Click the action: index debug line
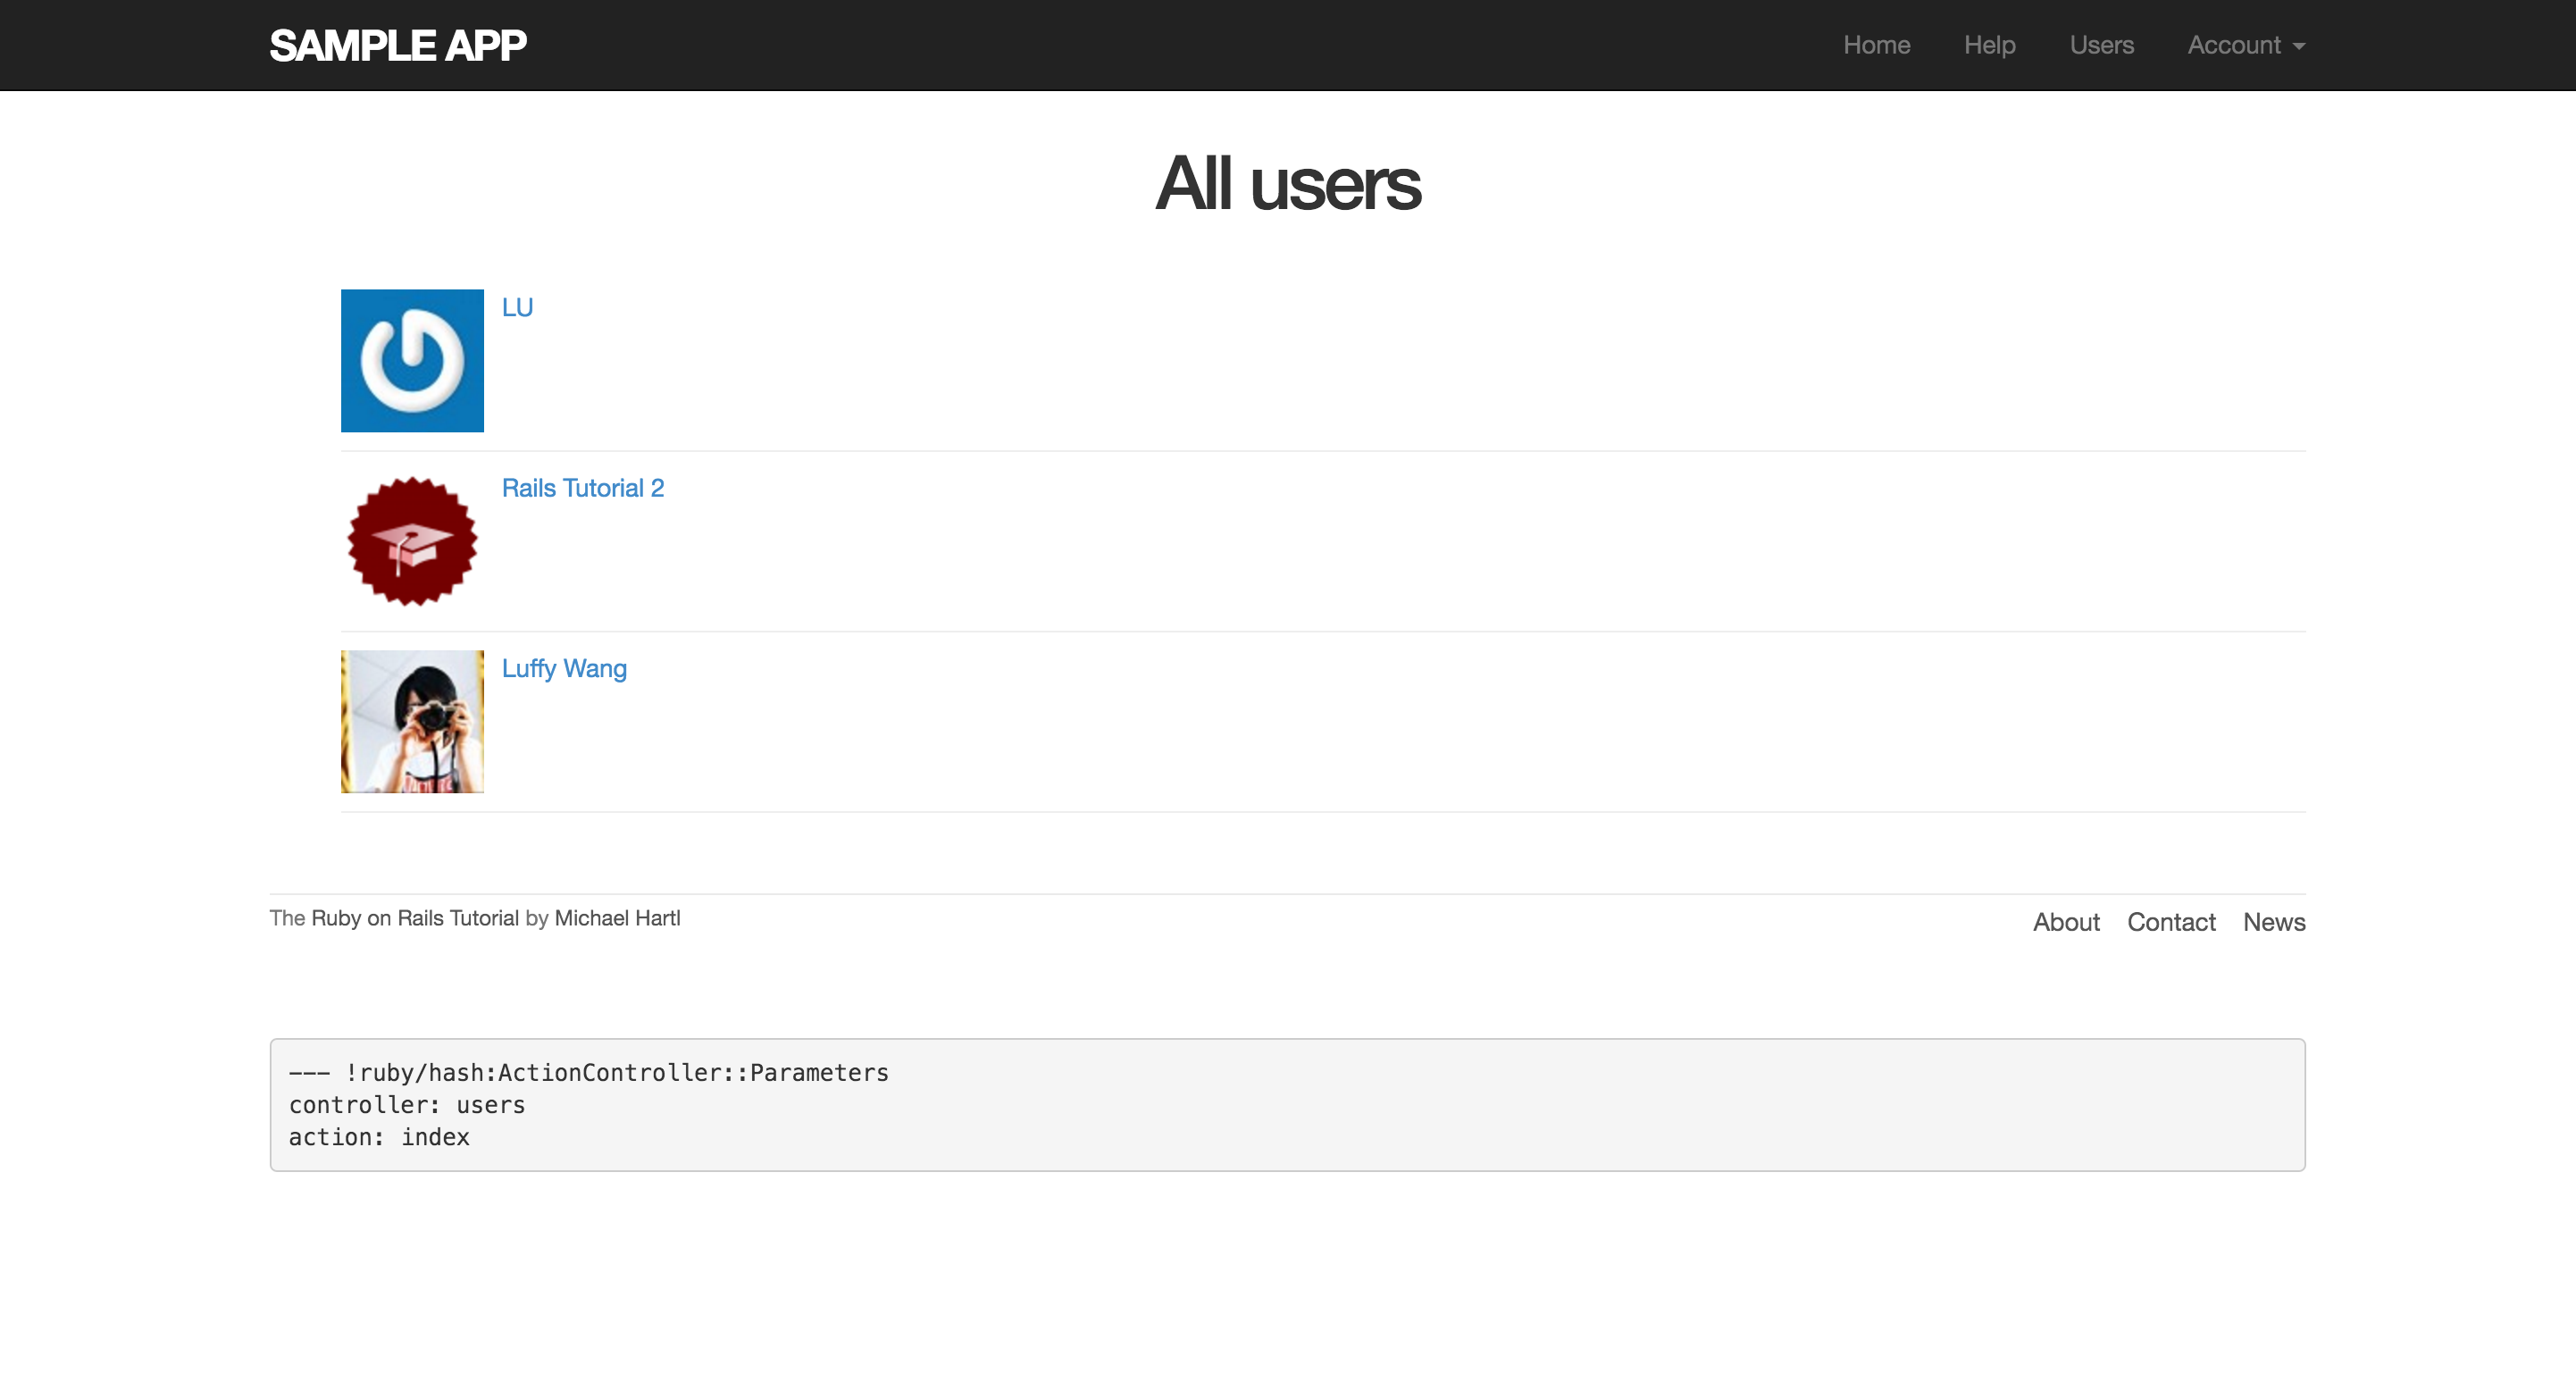 (x=379, y=1137)
